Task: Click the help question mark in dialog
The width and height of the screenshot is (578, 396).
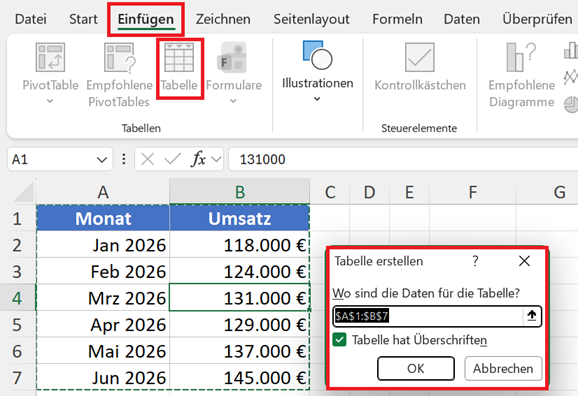Action: (x=475, y=261)
